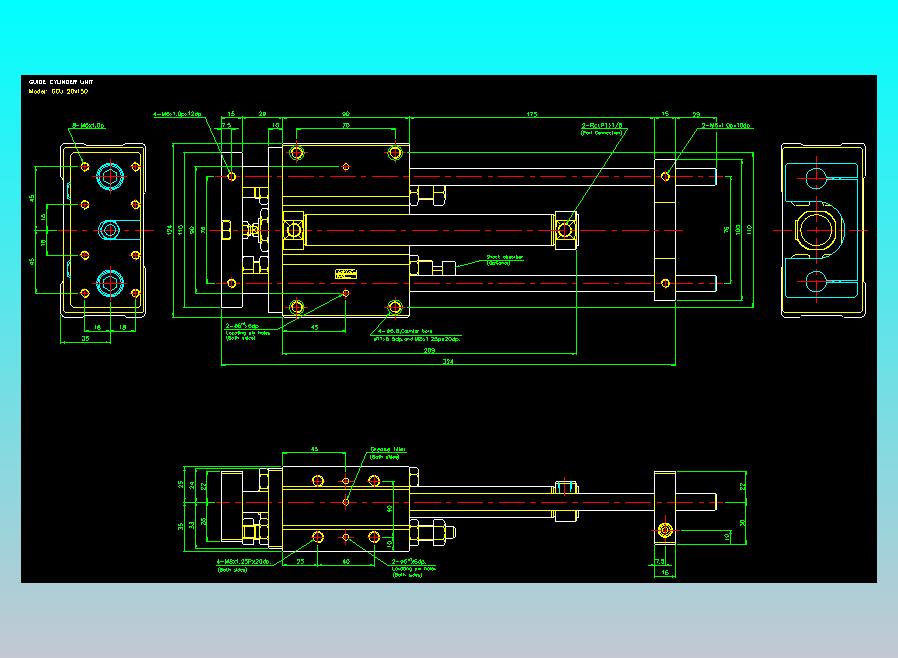This screenshot has width=898, height=658.
Task: Select the '2-M6x1.0px10dp' callout near right plate
Action: (727, 125)
